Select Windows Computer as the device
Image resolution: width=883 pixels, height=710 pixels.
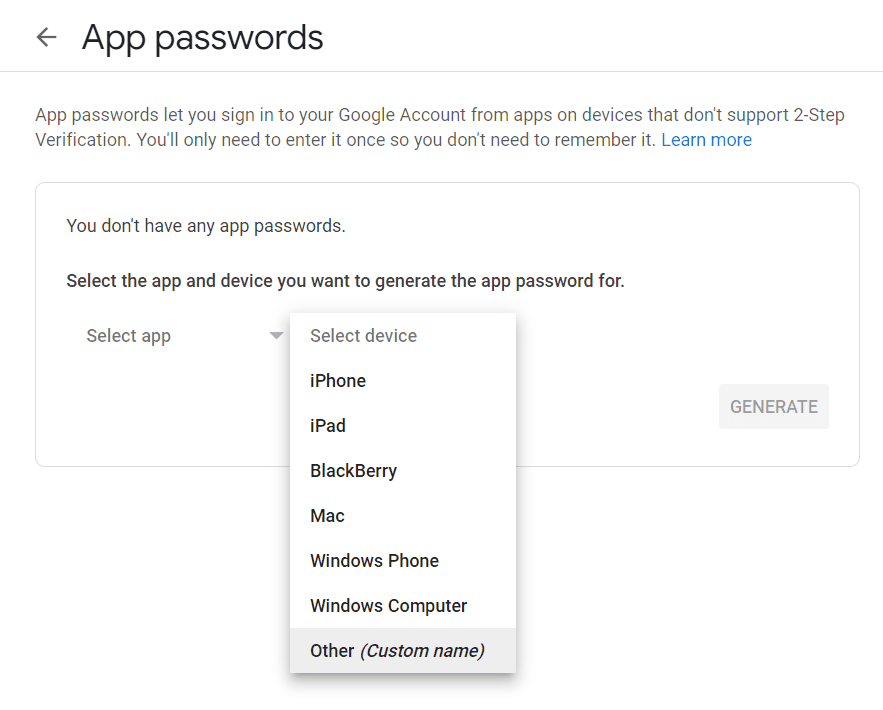[x=388, y=605]
